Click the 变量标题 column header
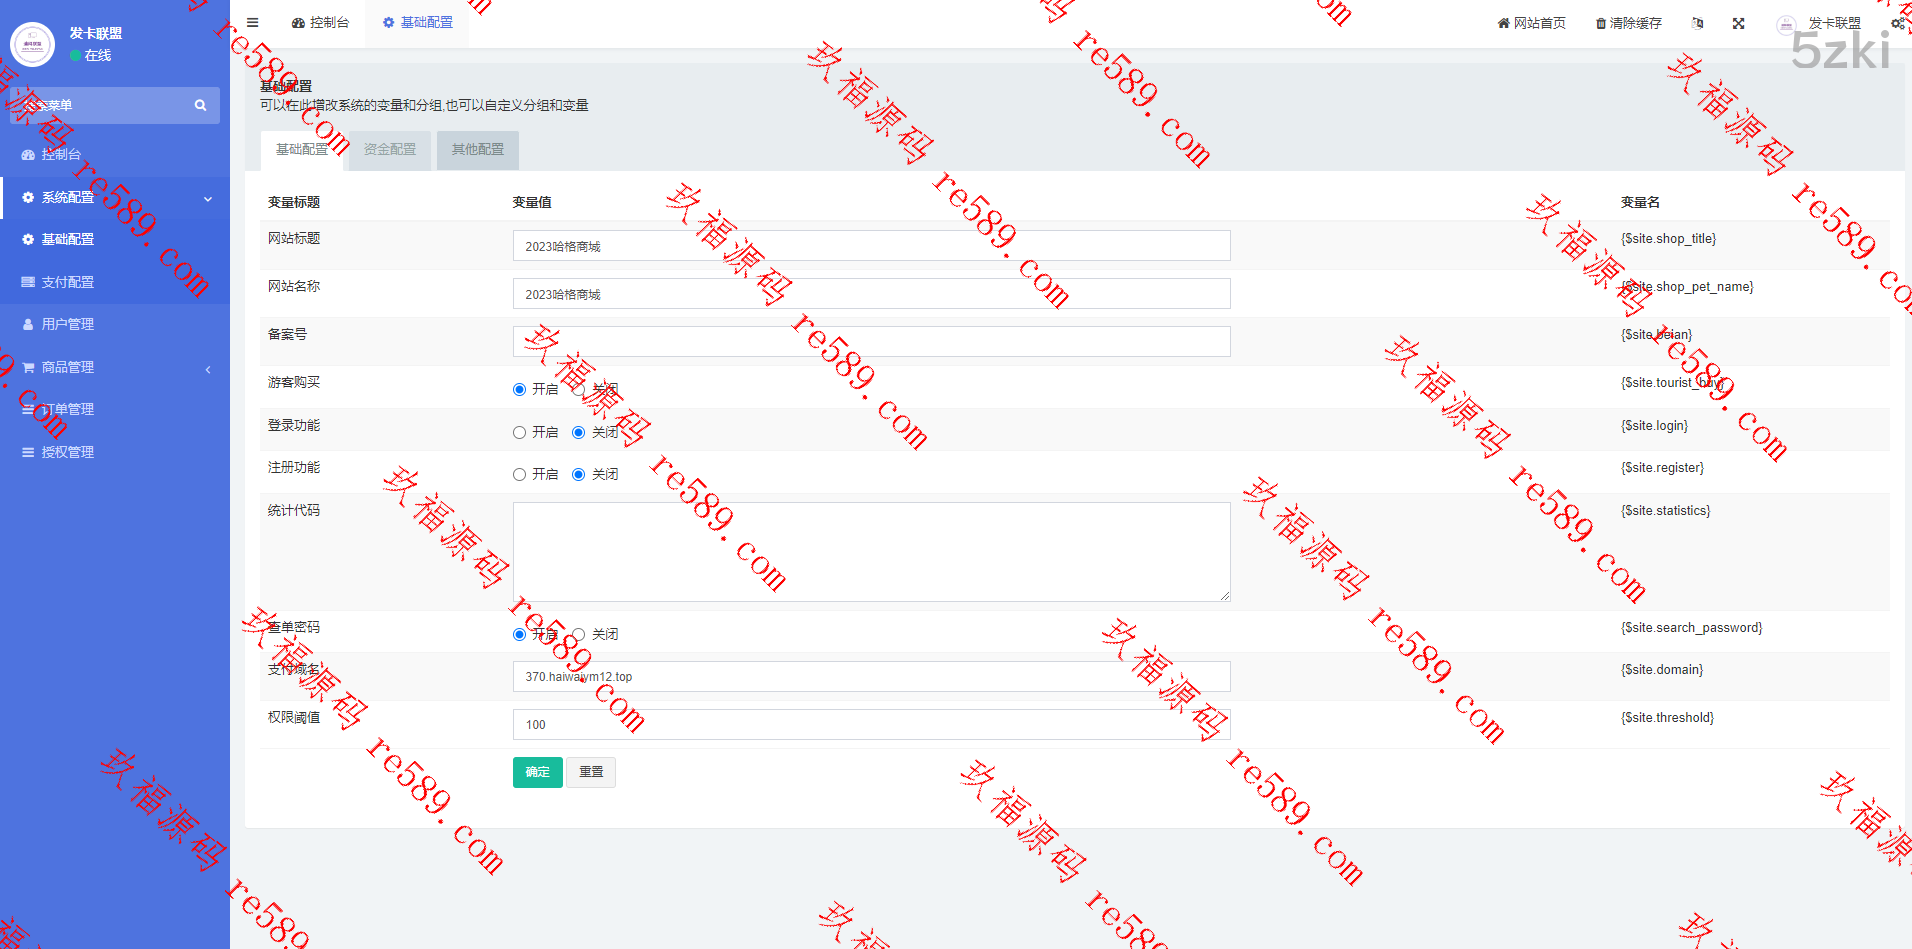 [x=294, y=202]
